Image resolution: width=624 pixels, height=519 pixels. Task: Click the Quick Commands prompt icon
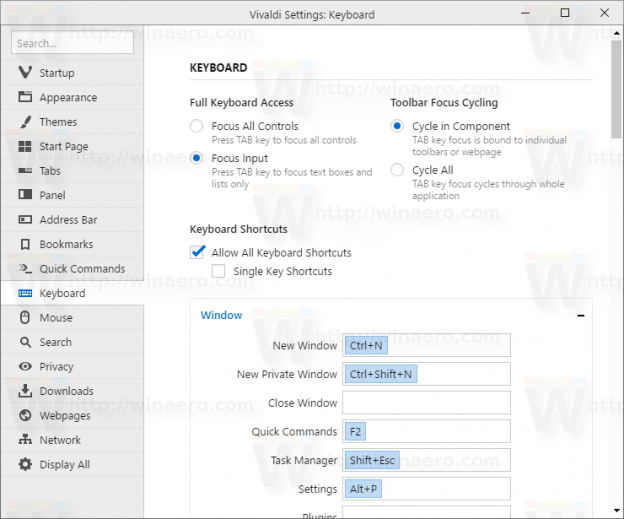click(25, 268)
